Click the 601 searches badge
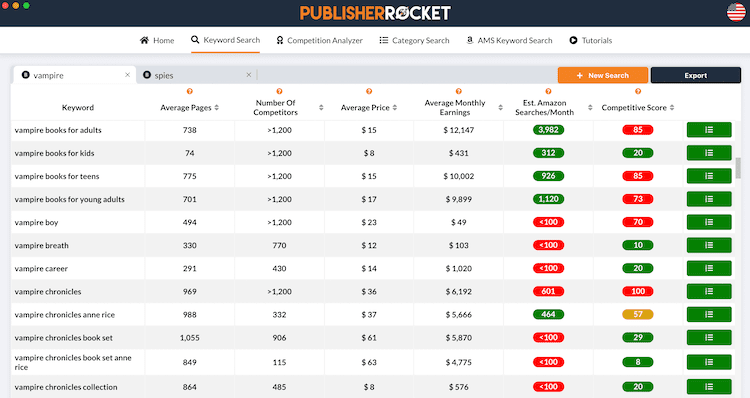This screenshot has height=398, width=750. (548, 291)
